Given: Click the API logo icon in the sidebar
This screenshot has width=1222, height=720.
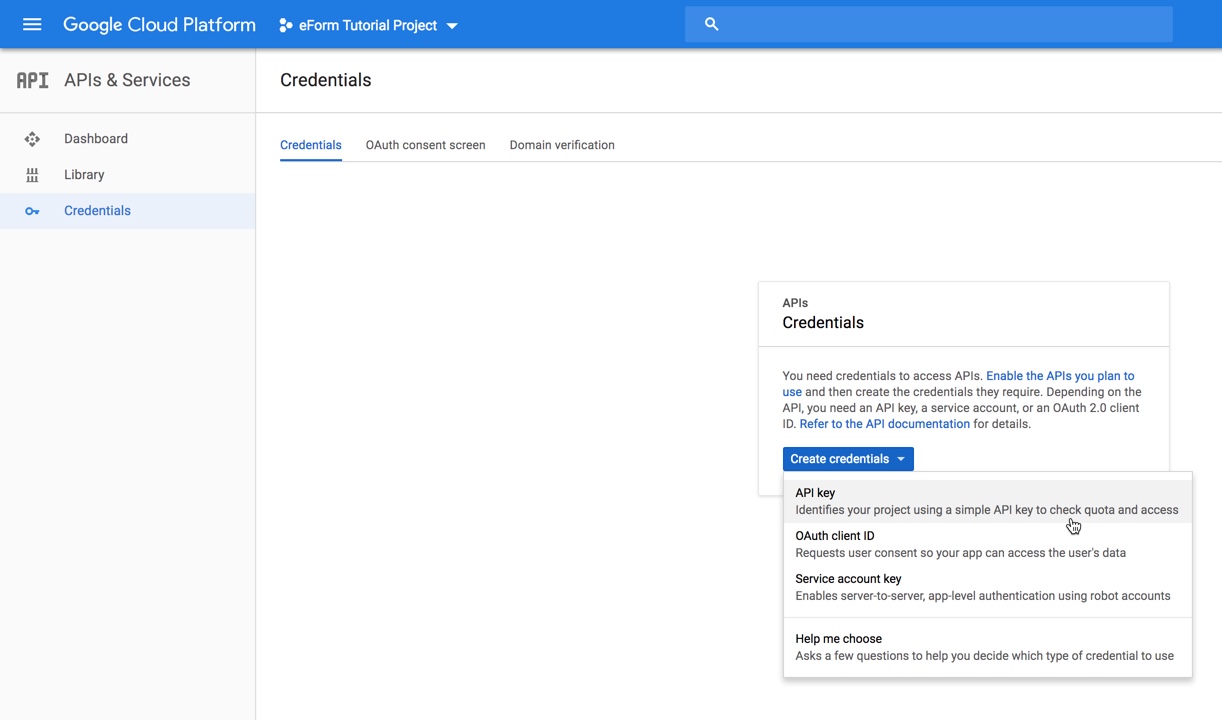Looking at the screenshot, I should tap(32, 80).
